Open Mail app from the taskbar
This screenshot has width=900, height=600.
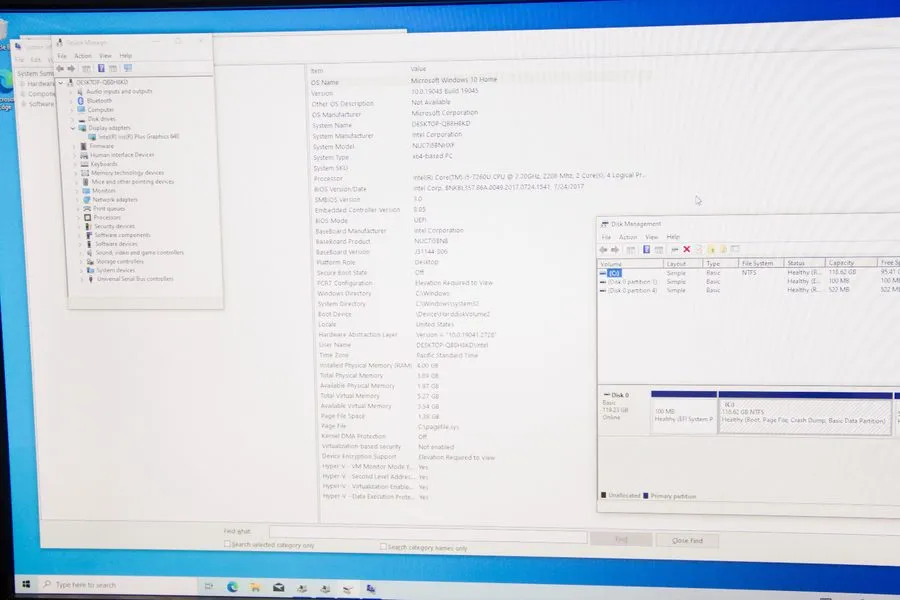(278, 587)
